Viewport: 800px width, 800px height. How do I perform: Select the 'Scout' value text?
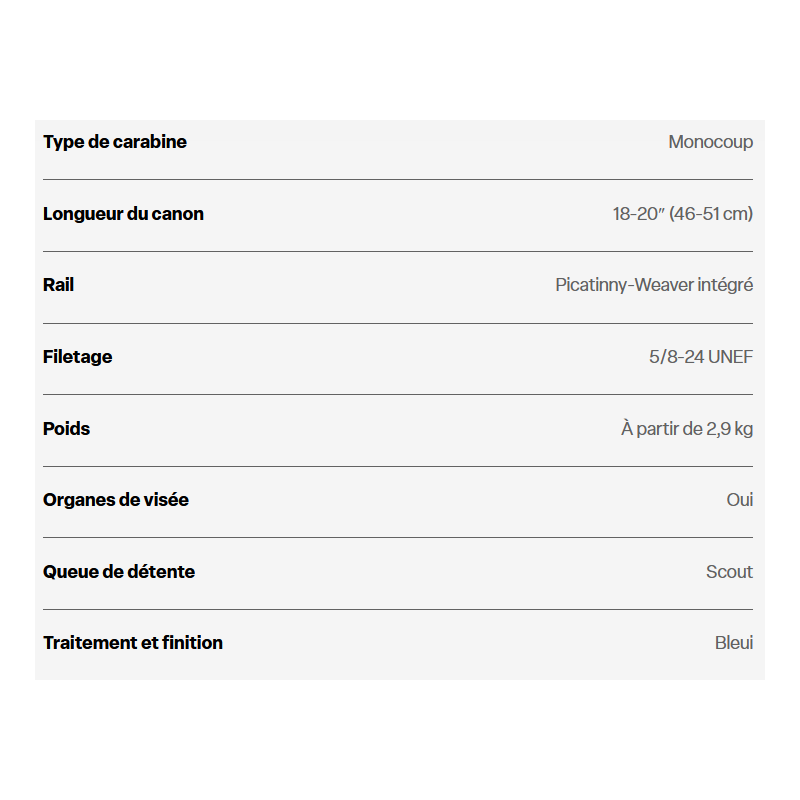tap(729, 571)
